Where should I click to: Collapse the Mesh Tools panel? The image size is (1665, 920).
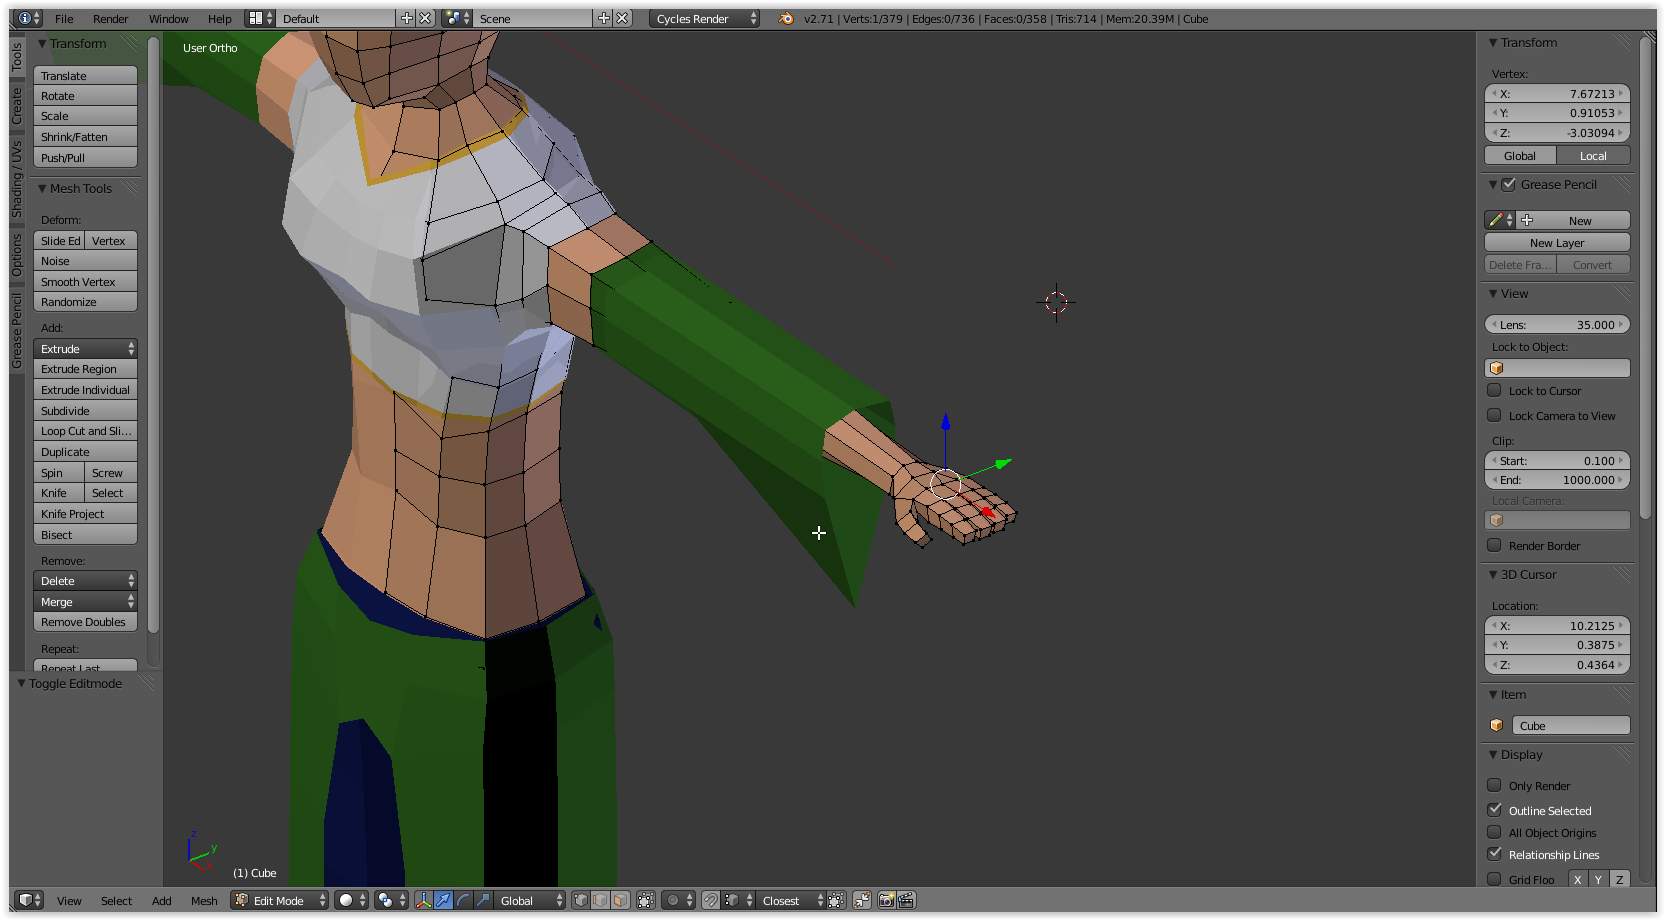coord(43,189)
